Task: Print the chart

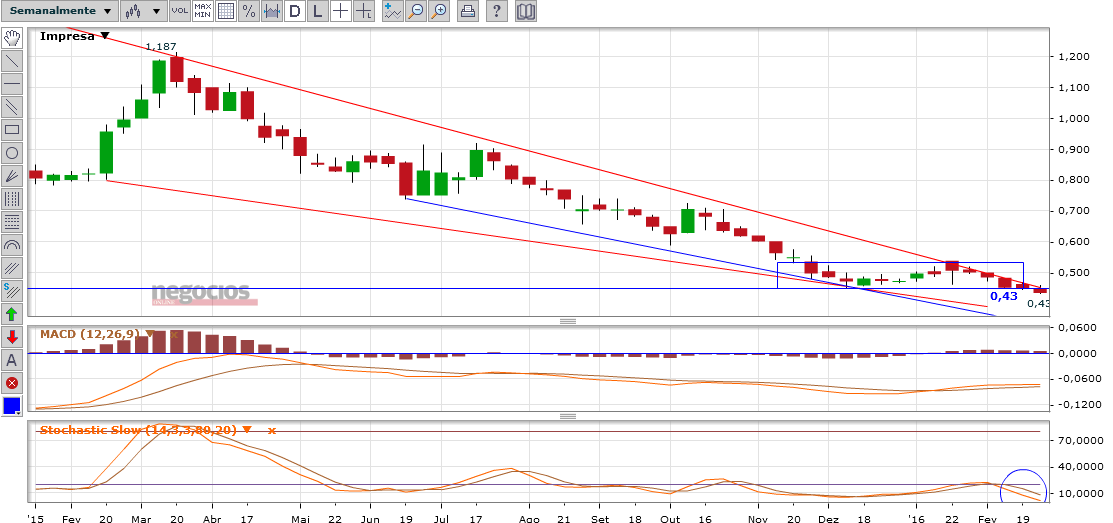Action: coord(468,11)
